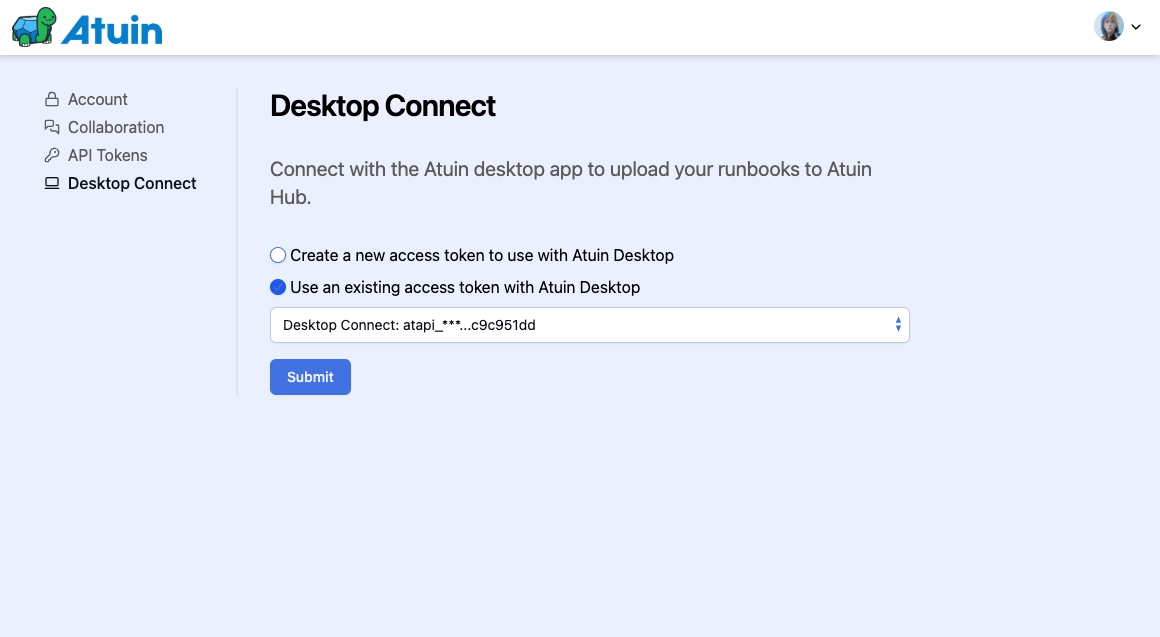Click the Desktop Connect page heading
The width and height of the screenshot is (1160, 637).
click(382, 106)
